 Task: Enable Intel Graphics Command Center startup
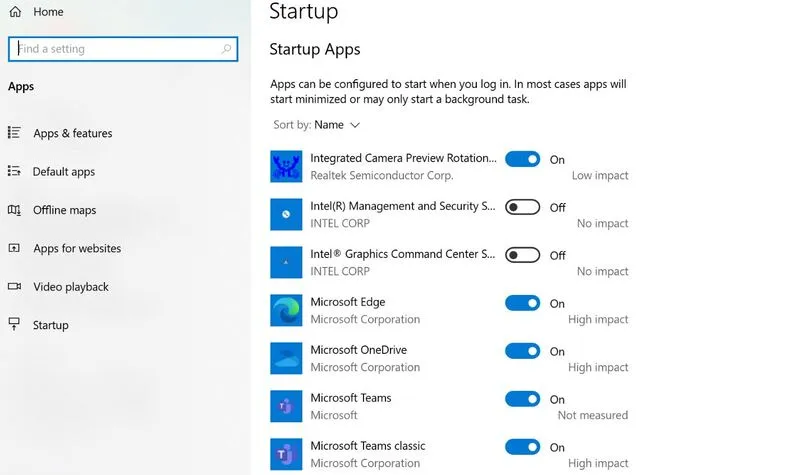point(522,255)
